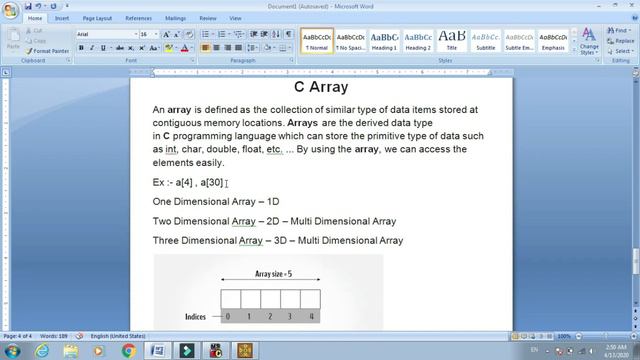
Task: Increase paragraph indent
Action: 264,34
